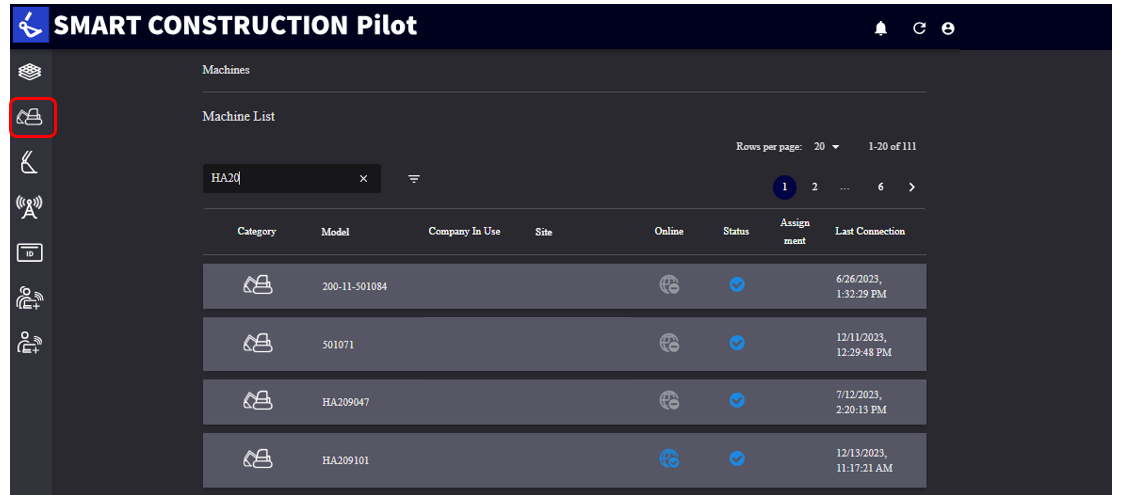This screenshot has height=495, width=1123.
Task: Click status checkmark for HA209101
Action: pyautogui.click(x=737, y=458)
